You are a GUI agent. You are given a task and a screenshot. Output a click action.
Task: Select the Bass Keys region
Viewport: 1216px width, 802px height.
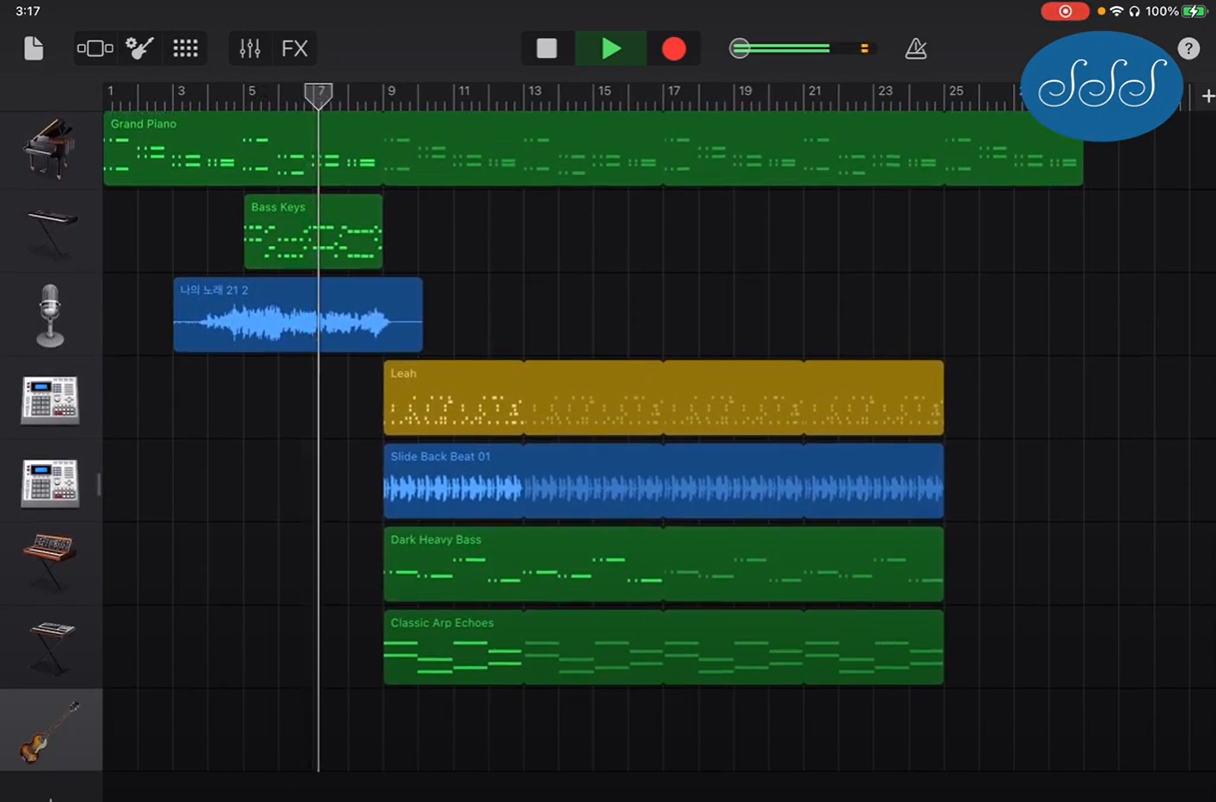pyautogui.click(x=313, y=231)
